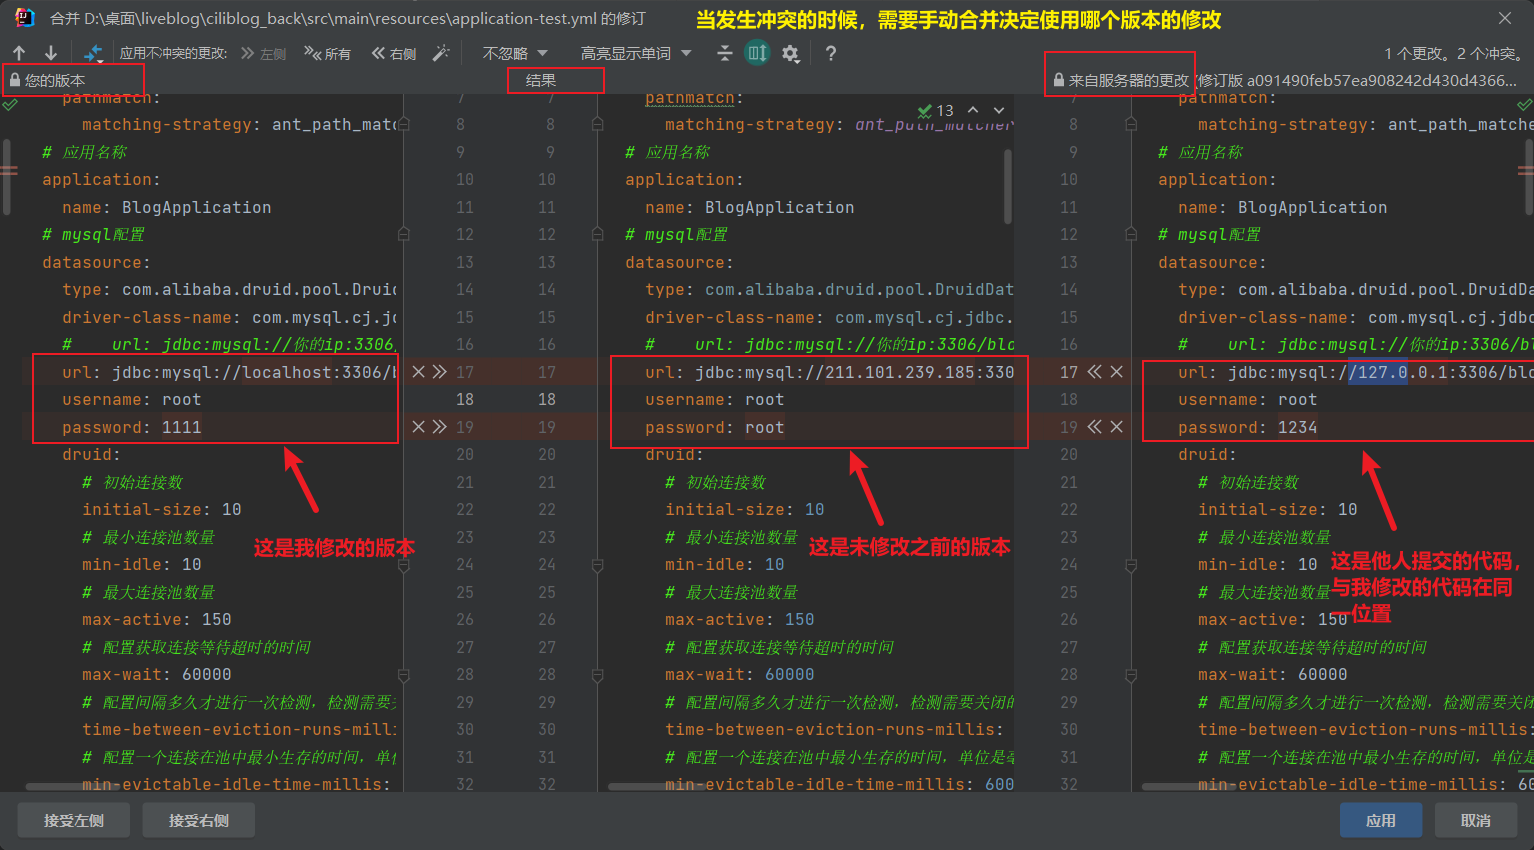Viewport: 1534px width, 850px height.
Task: Accept the right change at line 19 with <<
Action: (x=1095, y=427)
